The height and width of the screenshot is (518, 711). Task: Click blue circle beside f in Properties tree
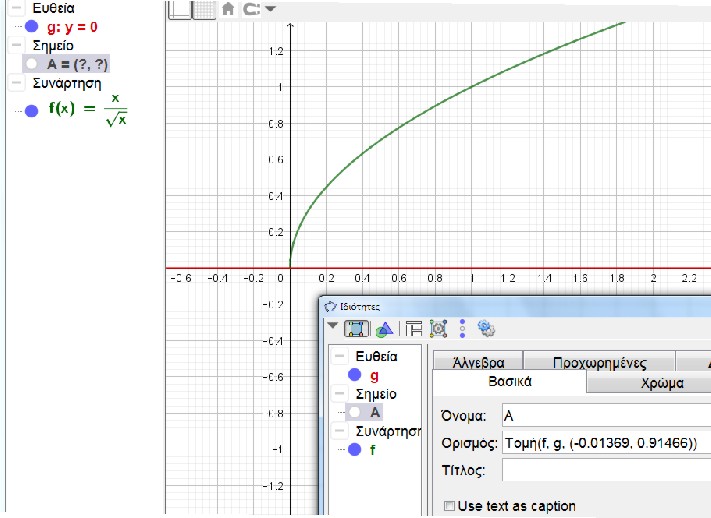coord(355,450)
